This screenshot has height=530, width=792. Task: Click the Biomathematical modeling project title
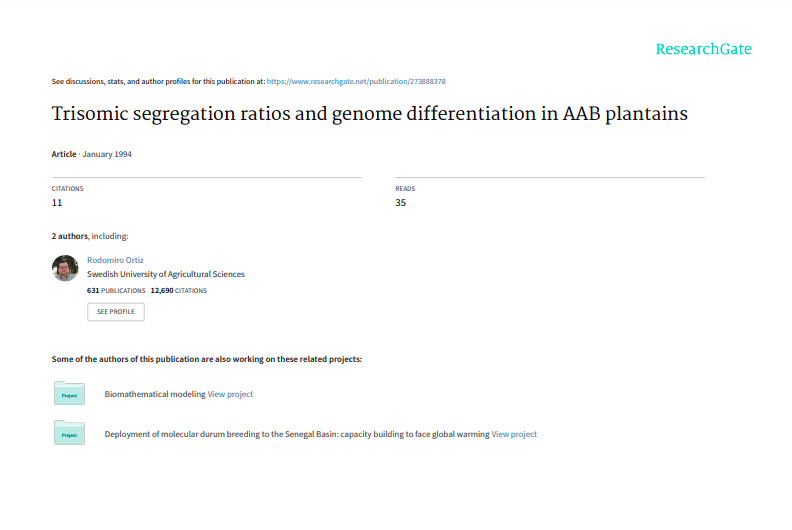155,394
